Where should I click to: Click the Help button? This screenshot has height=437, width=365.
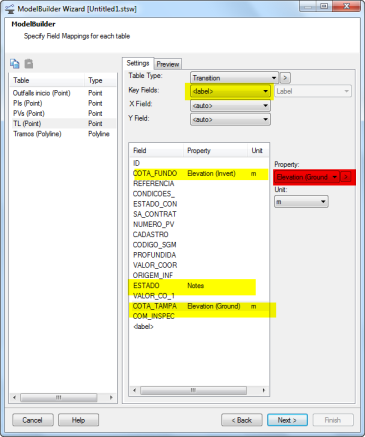[78, 420]
